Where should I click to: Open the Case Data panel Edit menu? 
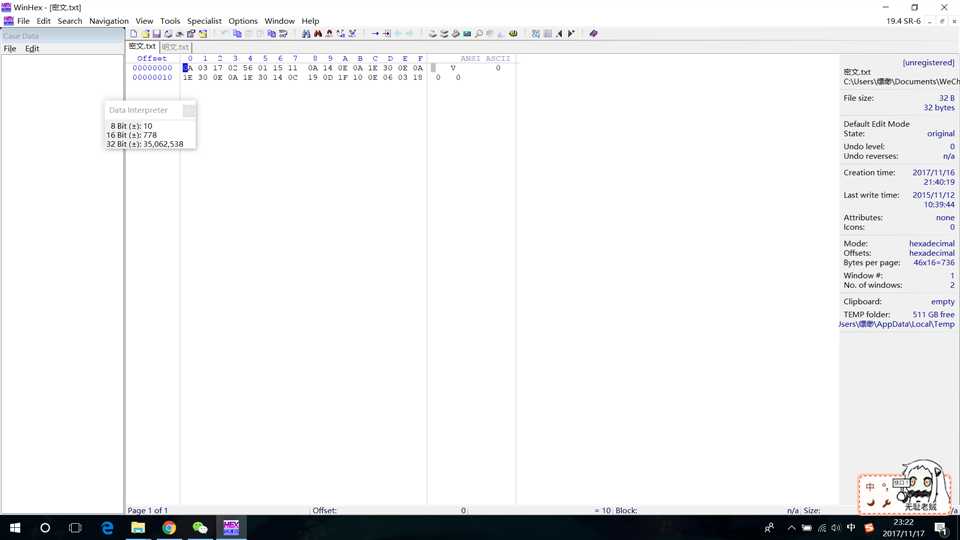[x=32, y=48]
